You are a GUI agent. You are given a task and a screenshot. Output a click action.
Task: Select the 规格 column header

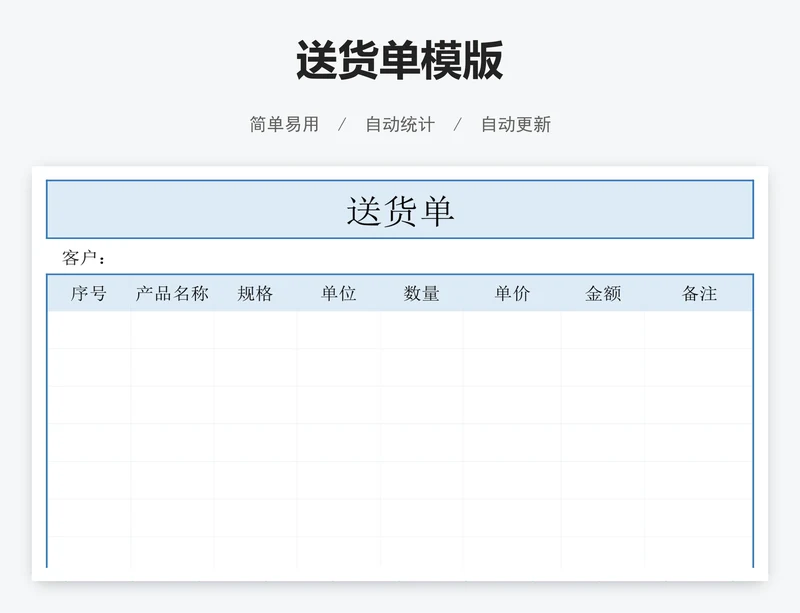pyautogui.click(x=255, y=293)
